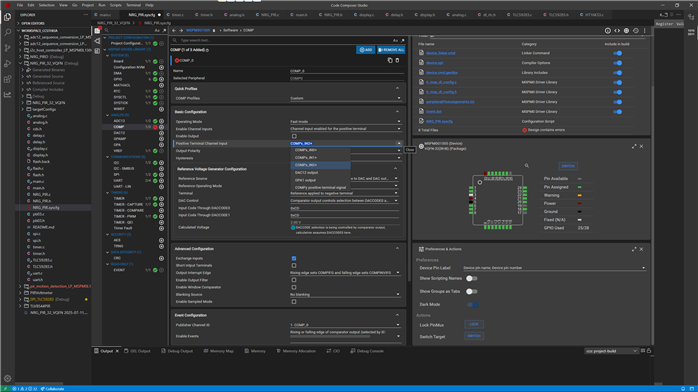The width and height of the screenshot is (698, 392).
Task: Check Enable Window Comparator checkbox
Action: (x=294, y=287)
